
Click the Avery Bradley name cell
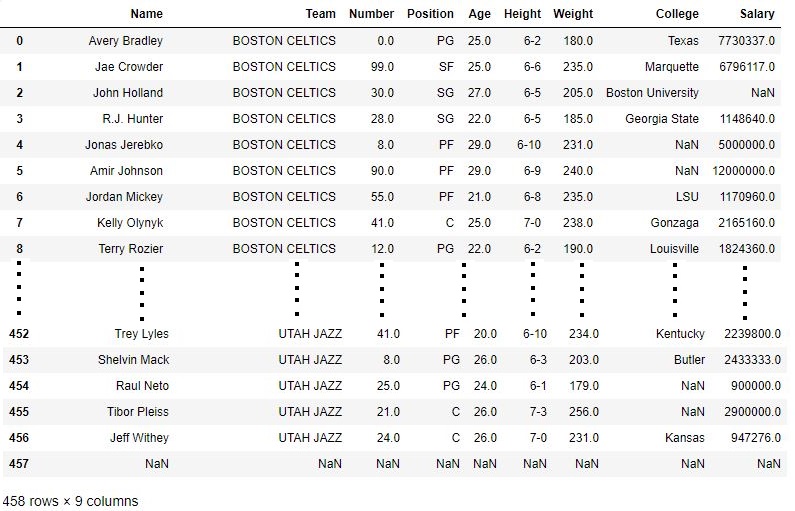tap(125, 41)
